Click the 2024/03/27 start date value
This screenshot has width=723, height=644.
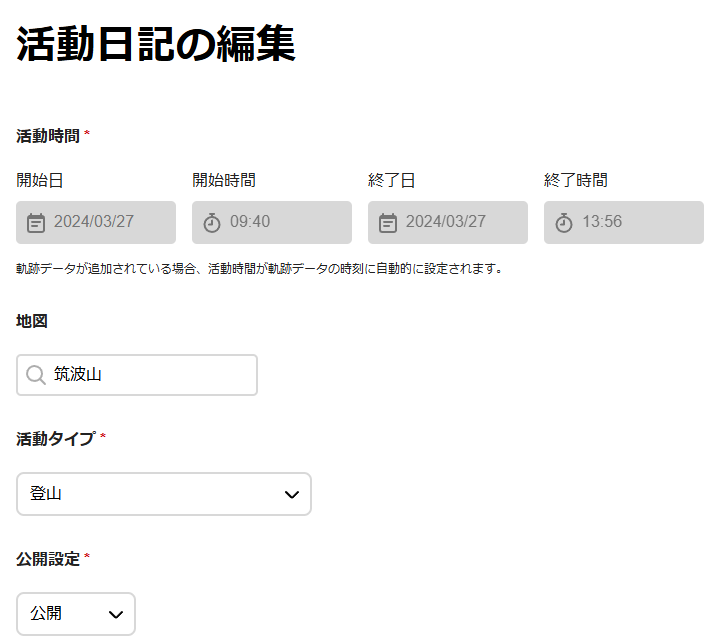pos(94,222)
